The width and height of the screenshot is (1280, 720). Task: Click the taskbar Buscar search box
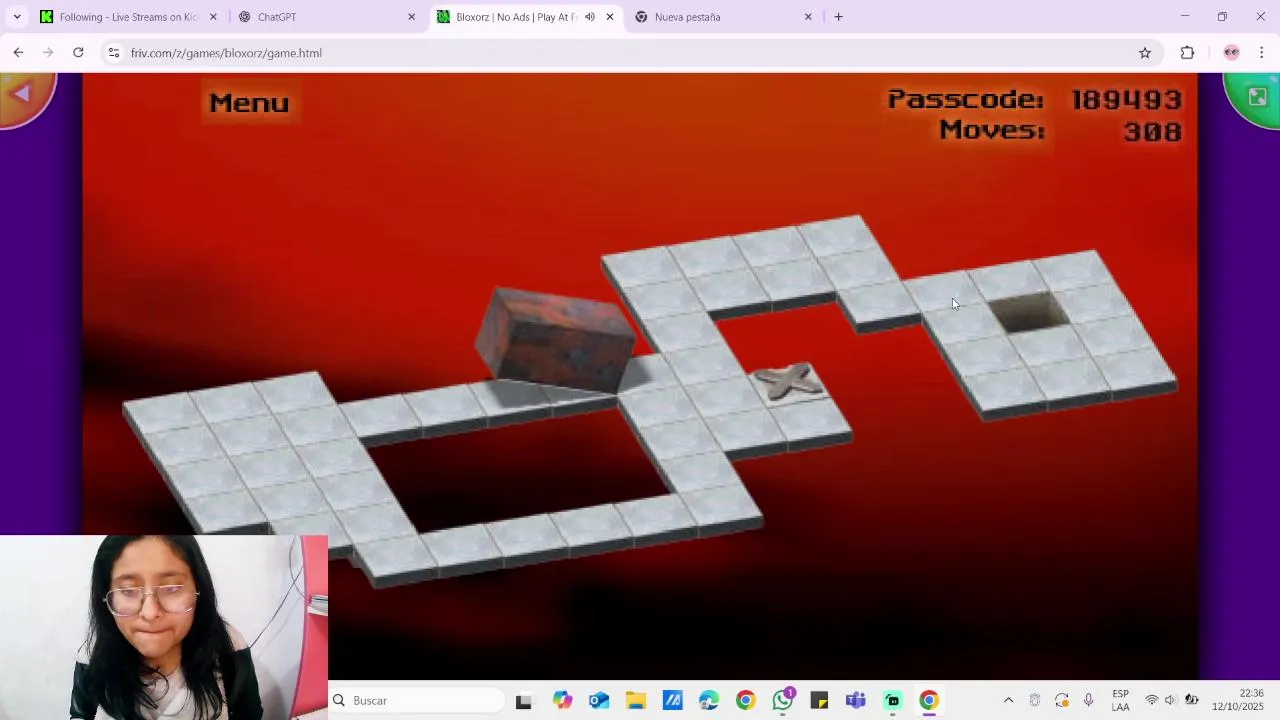[x=417, y=701]
